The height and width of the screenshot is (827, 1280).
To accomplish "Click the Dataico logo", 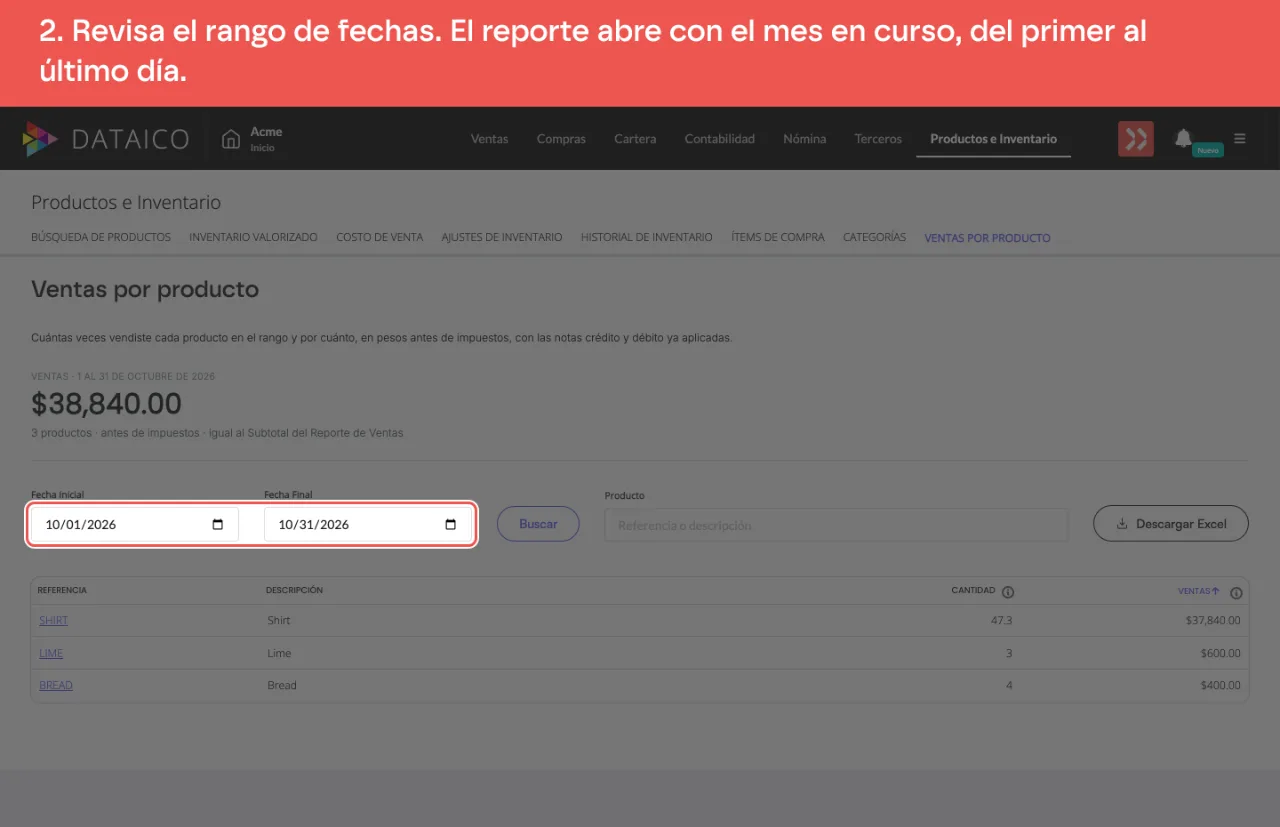I will pyautogui.click(x=106, y=139).
